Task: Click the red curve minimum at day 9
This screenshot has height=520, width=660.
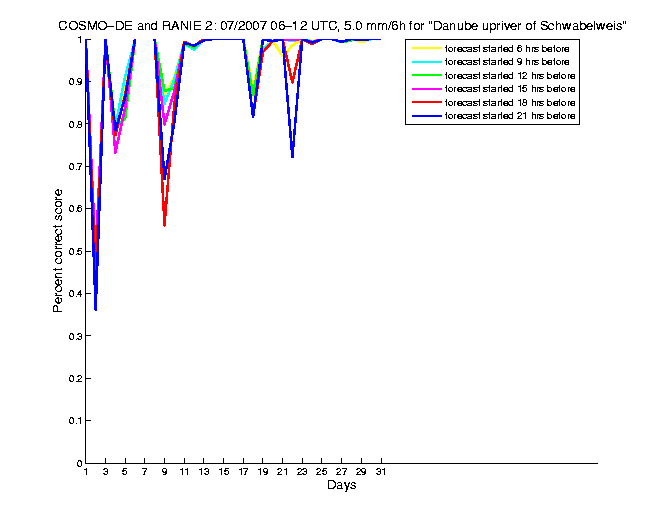Action: point(164,224)
